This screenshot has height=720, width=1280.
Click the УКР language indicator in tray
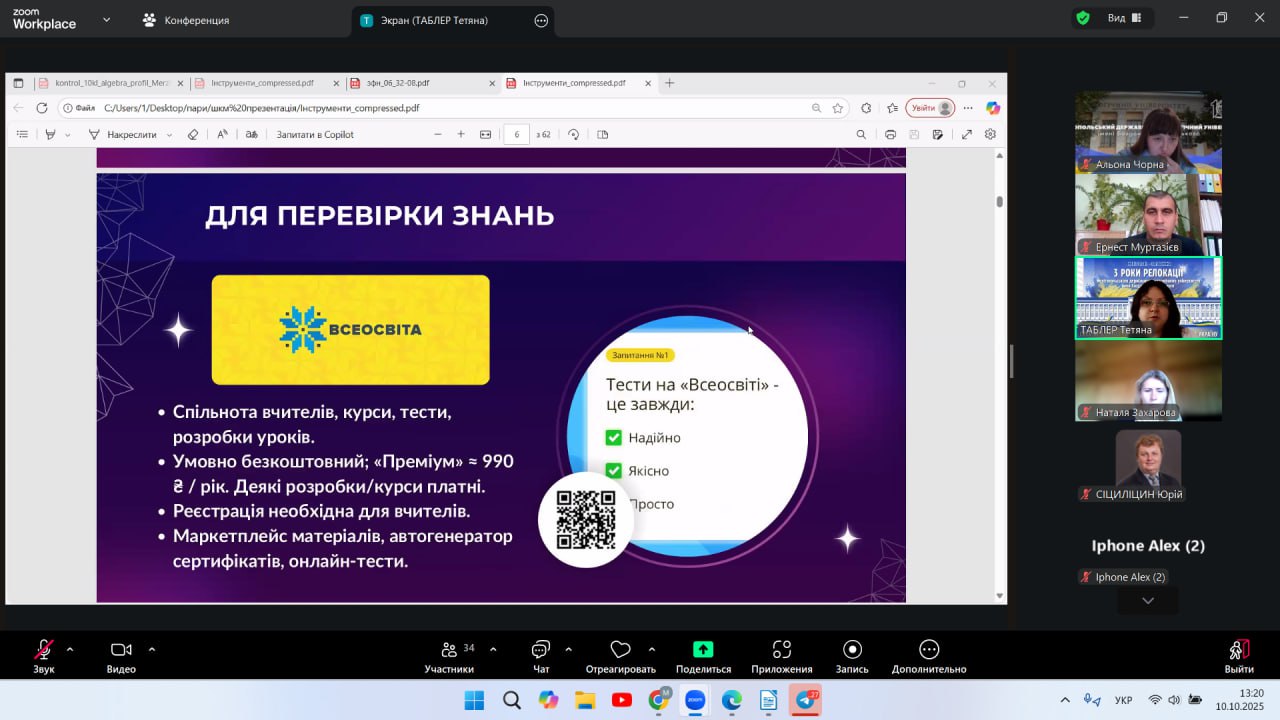[1123, 700]
